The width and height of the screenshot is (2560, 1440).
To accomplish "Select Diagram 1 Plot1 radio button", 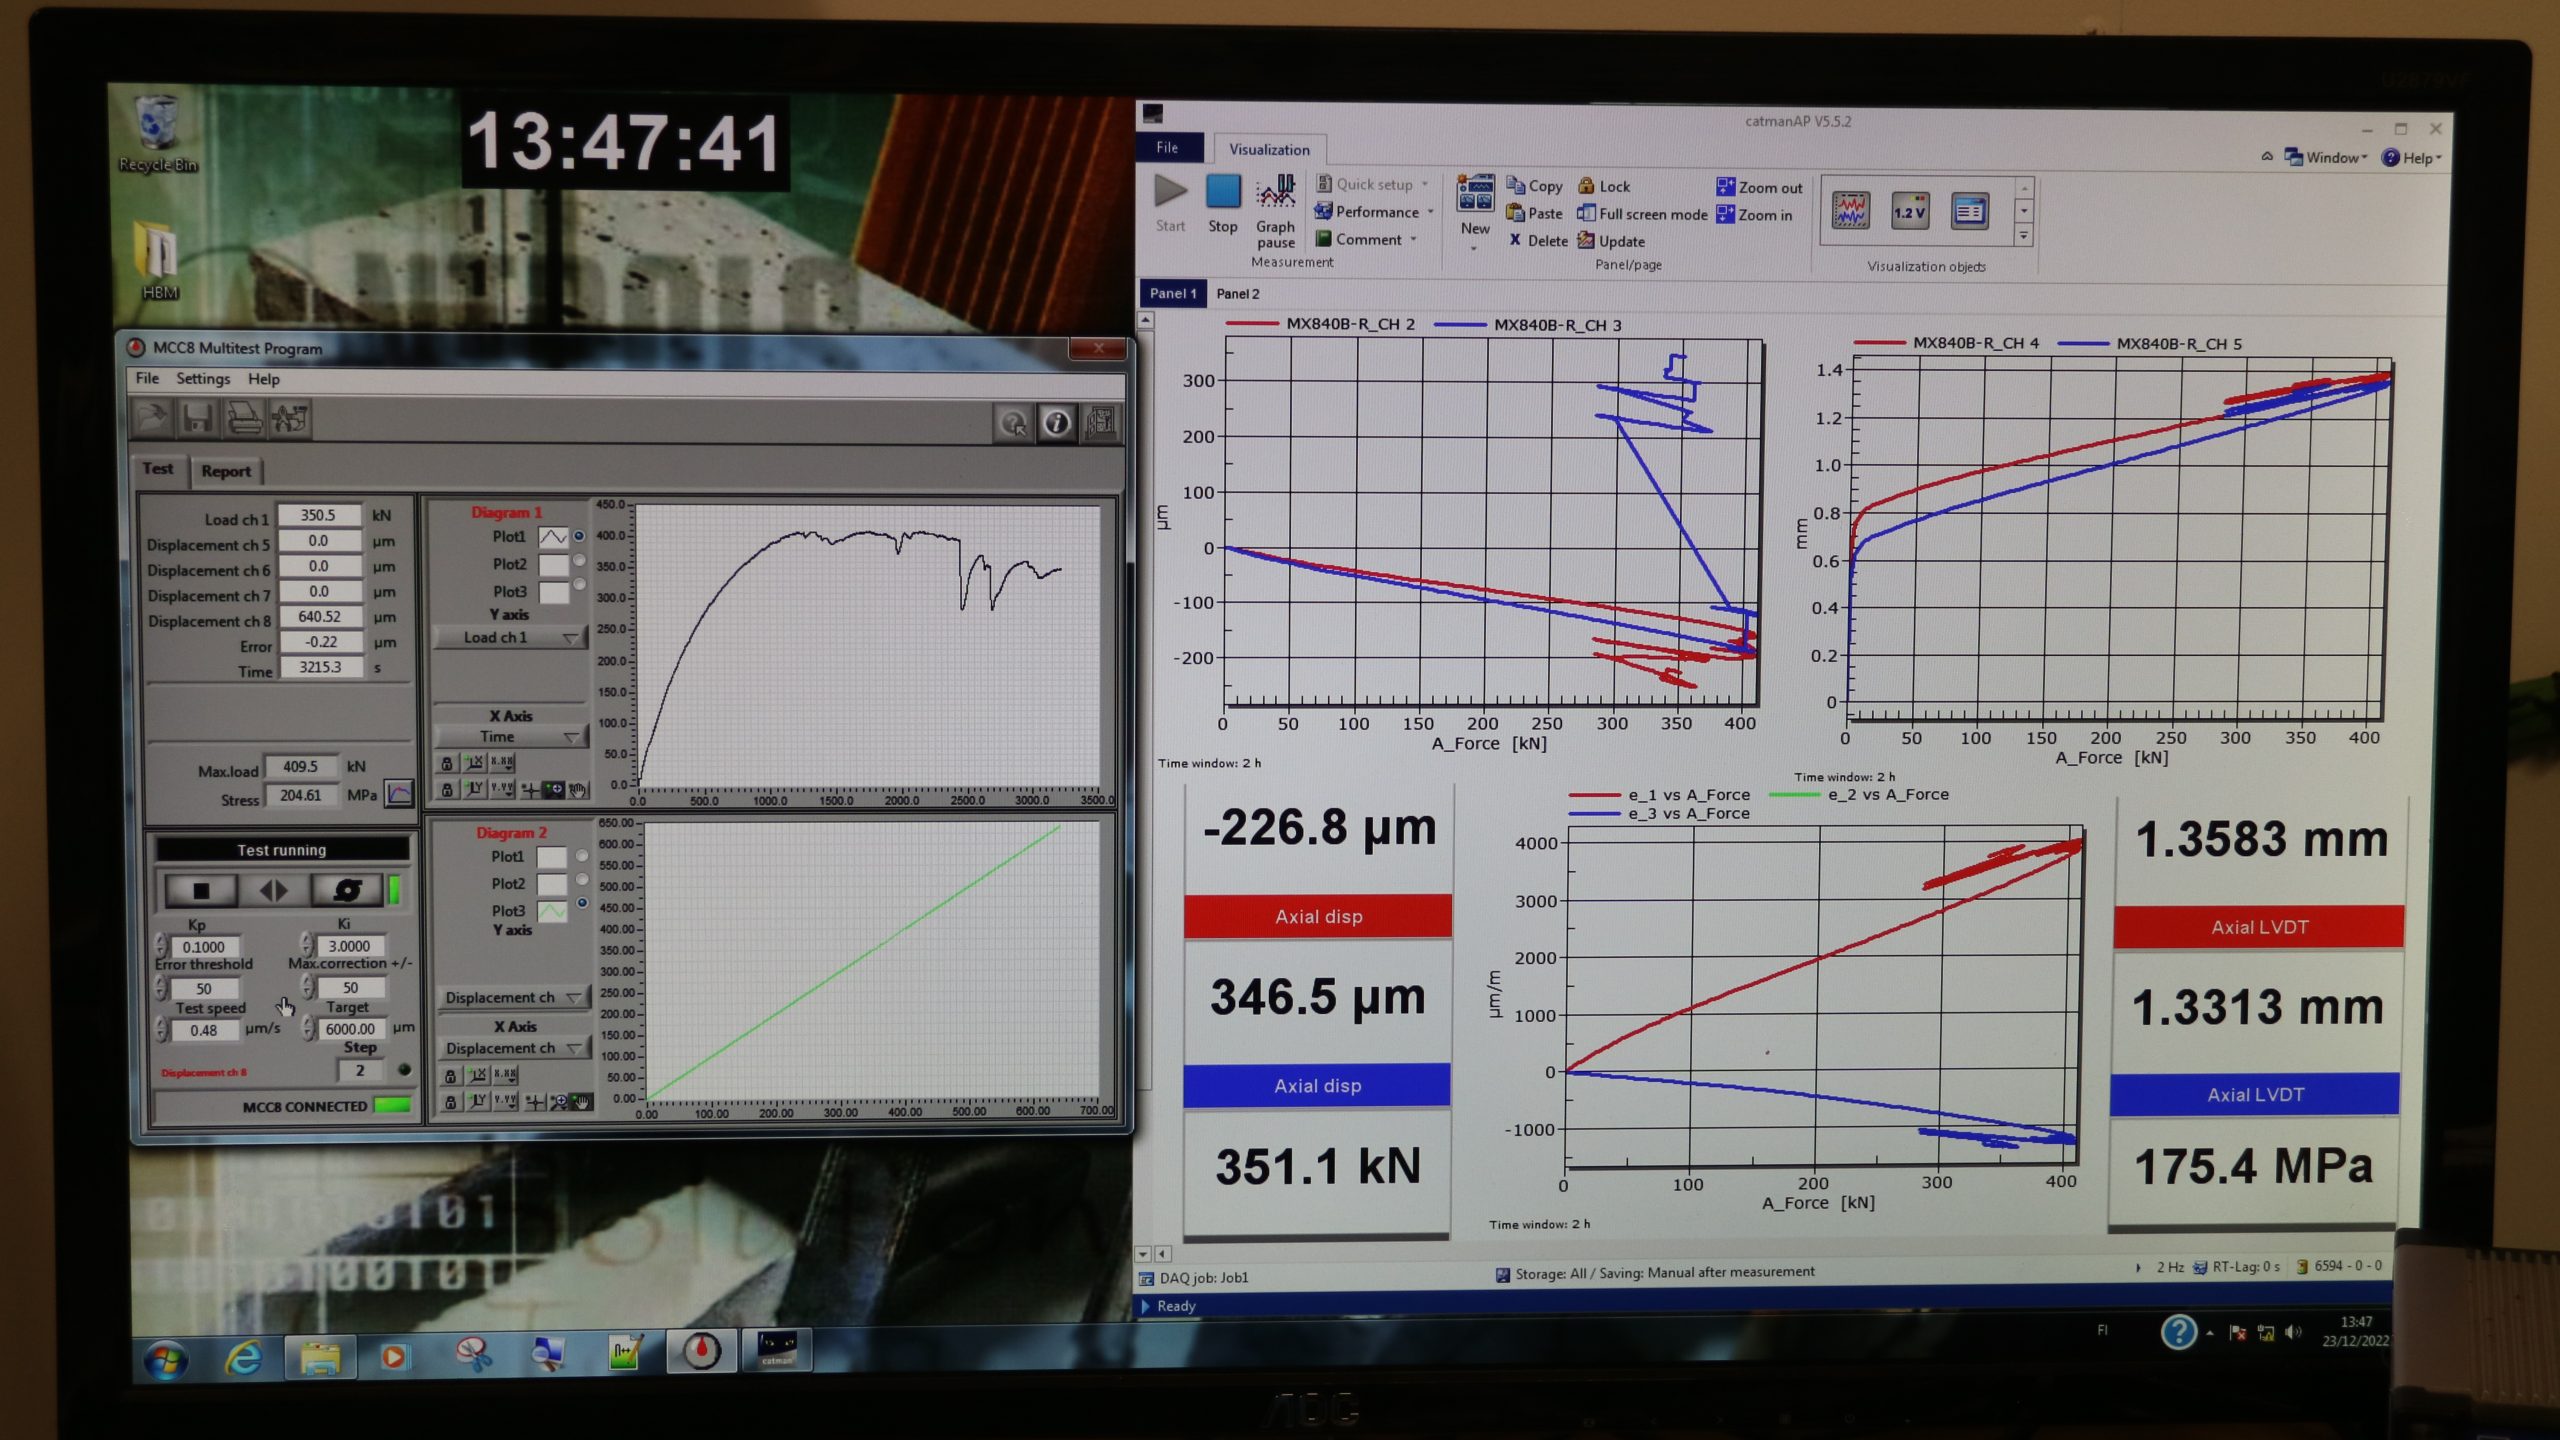I will (579, 536).
